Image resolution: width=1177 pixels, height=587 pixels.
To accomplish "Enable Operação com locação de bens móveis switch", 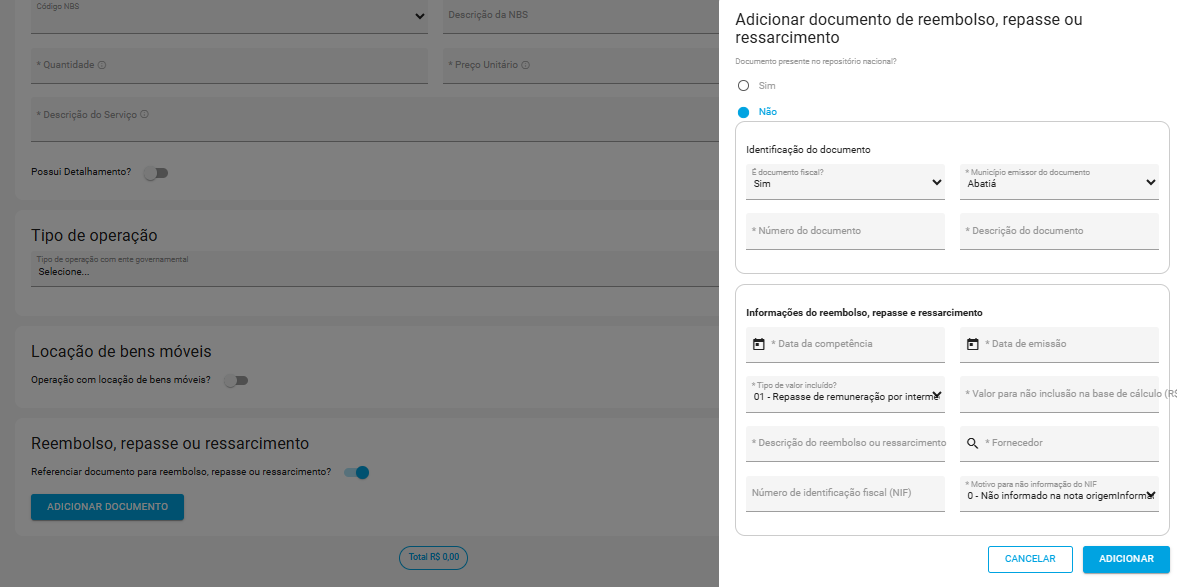I will 236,381.
